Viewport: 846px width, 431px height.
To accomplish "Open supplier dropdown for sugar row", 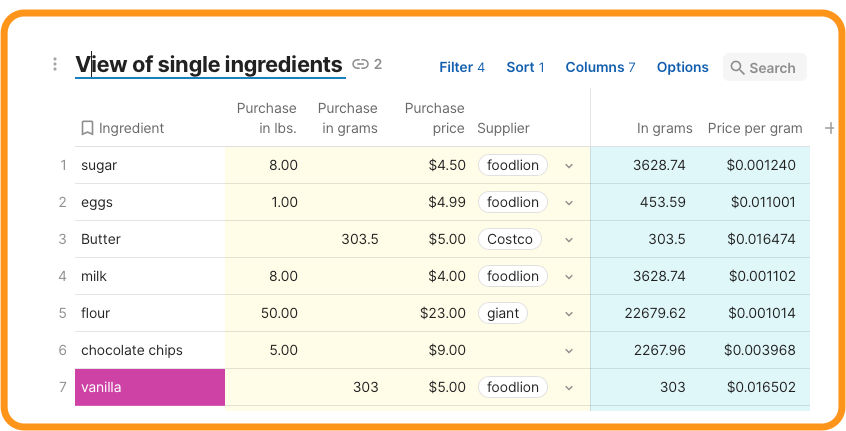I will pyautogui.click(x=569, y=165).
